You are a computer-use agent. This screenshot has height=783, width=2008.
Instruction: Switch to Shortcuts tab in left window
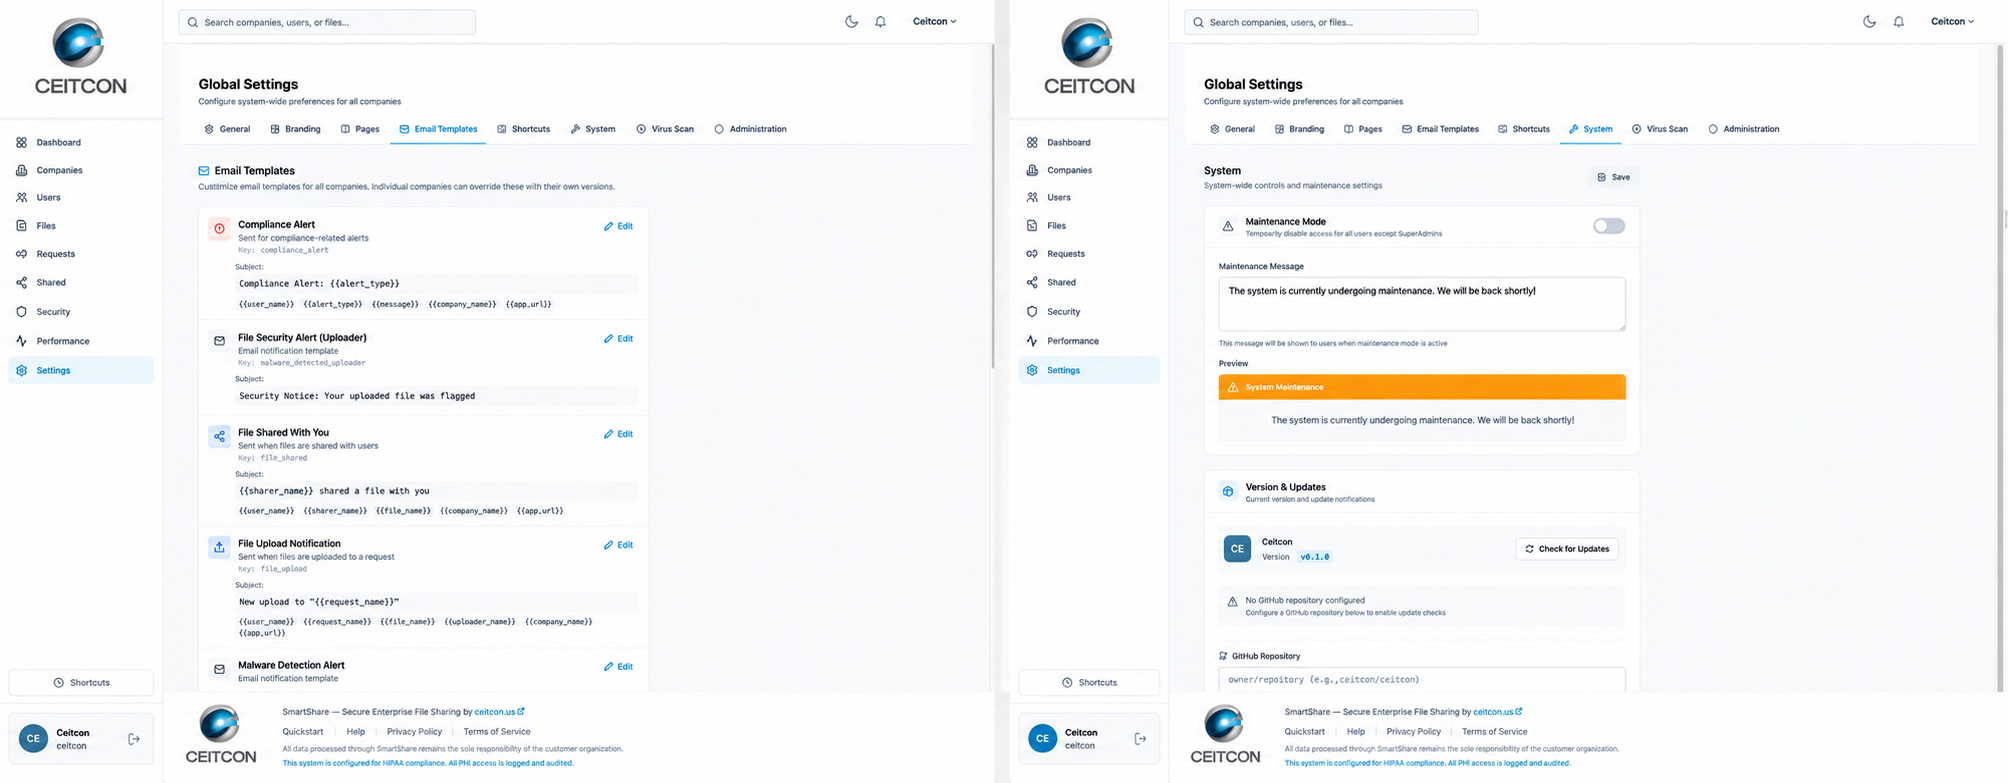(x=524, y=129)
